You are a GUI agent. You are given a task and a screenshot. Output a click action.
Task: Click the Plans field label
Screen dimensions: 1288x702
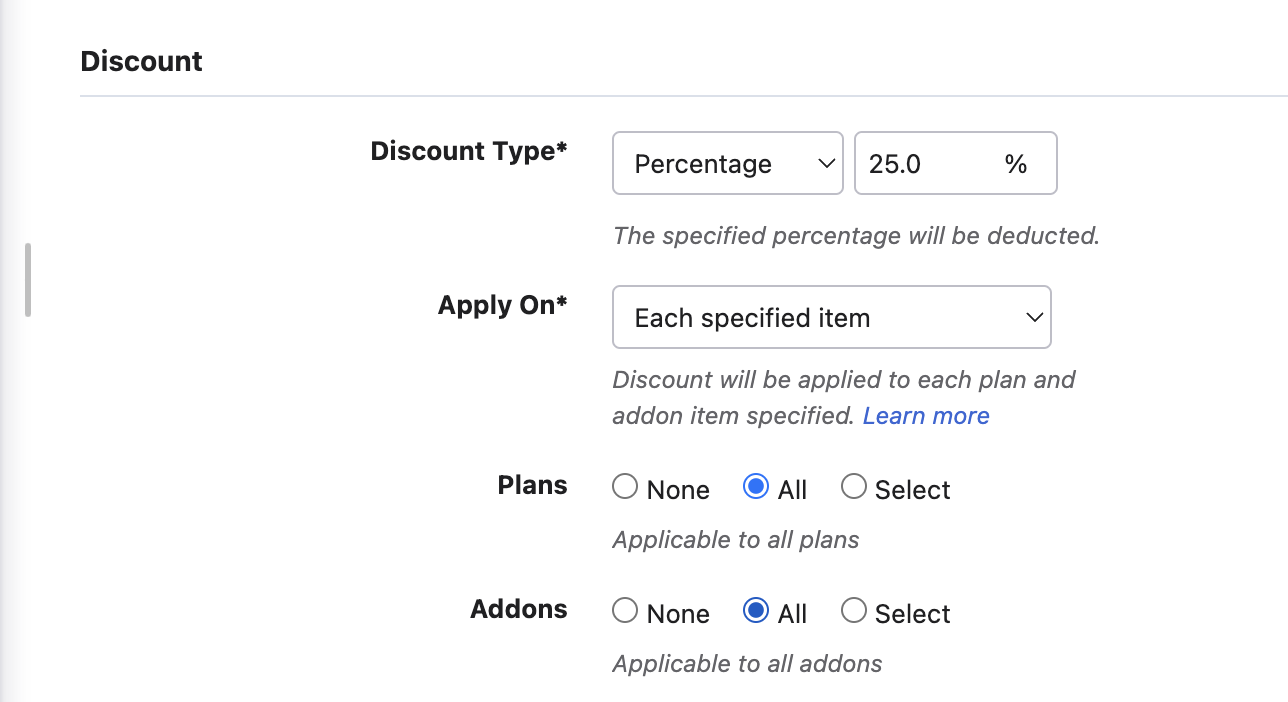[532, 485]
